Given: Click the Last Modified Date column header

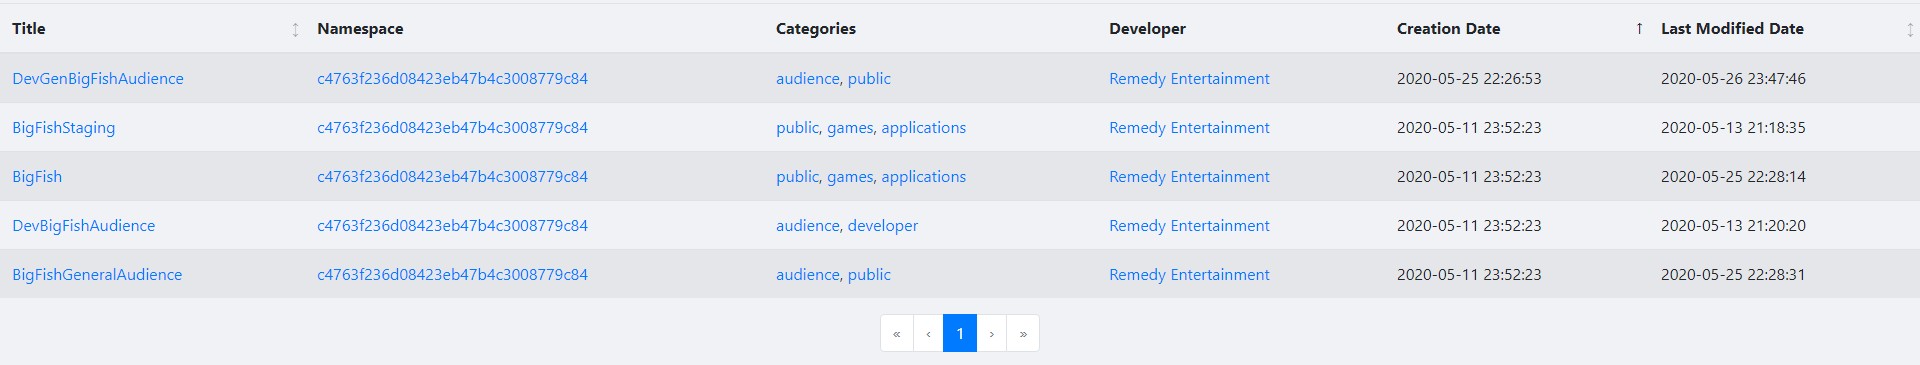Looking at the screenshot, I should (x=1732, y=28).
